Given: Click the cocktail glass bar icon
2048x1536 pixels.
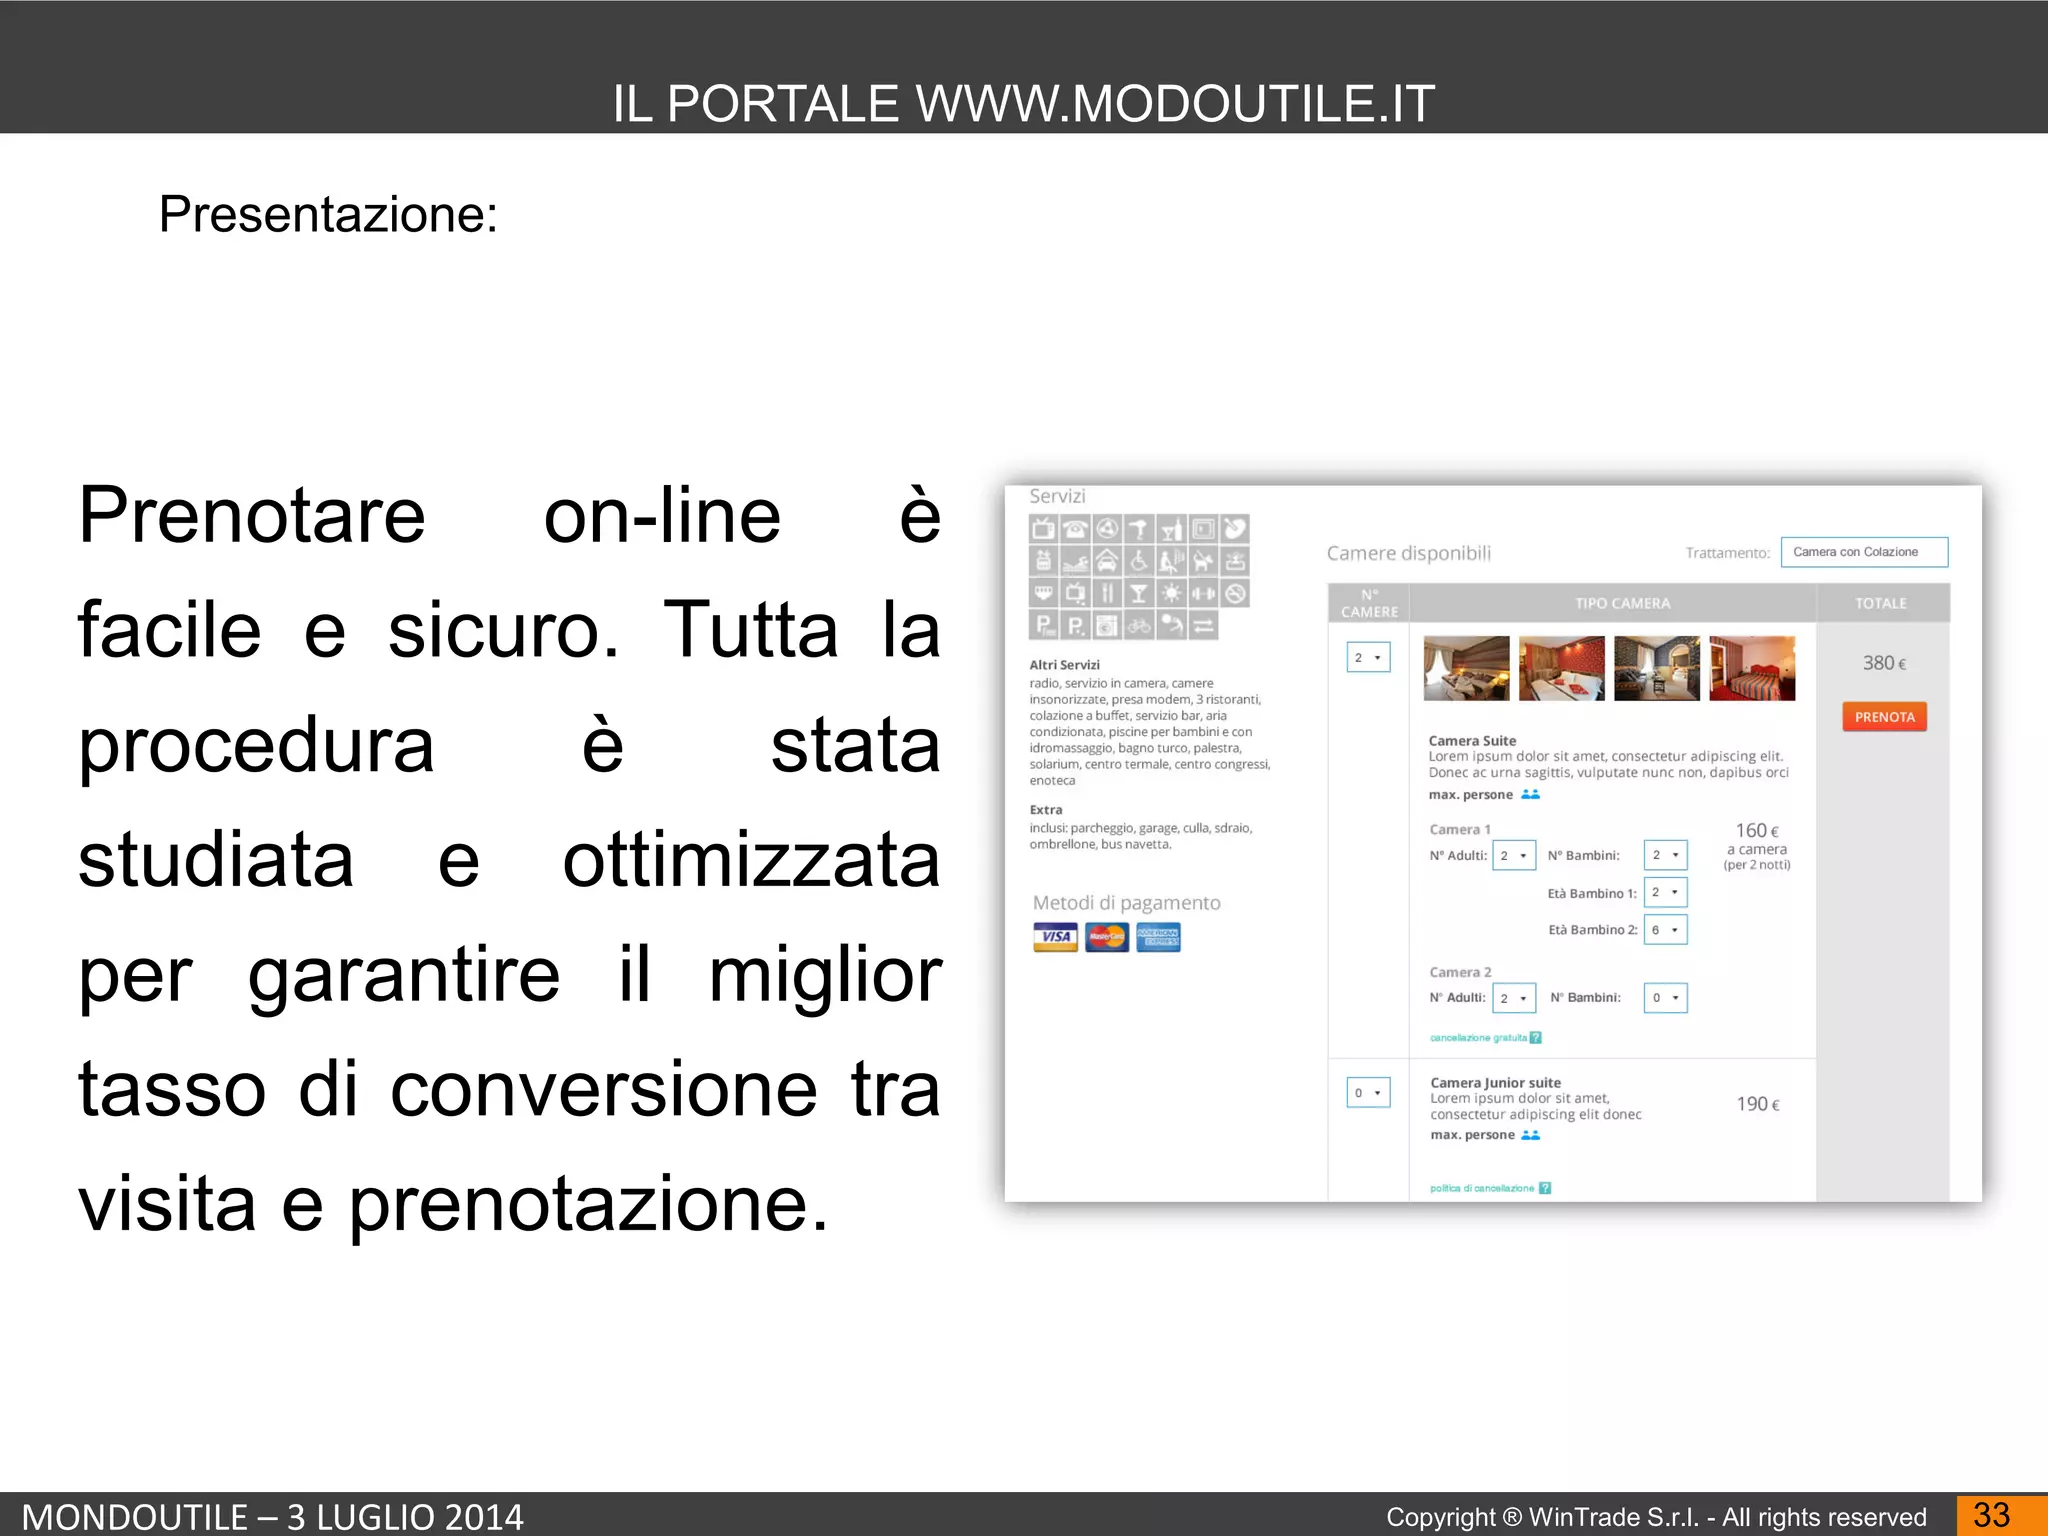Looking at the screenshot, I should tap(1139, 593).
